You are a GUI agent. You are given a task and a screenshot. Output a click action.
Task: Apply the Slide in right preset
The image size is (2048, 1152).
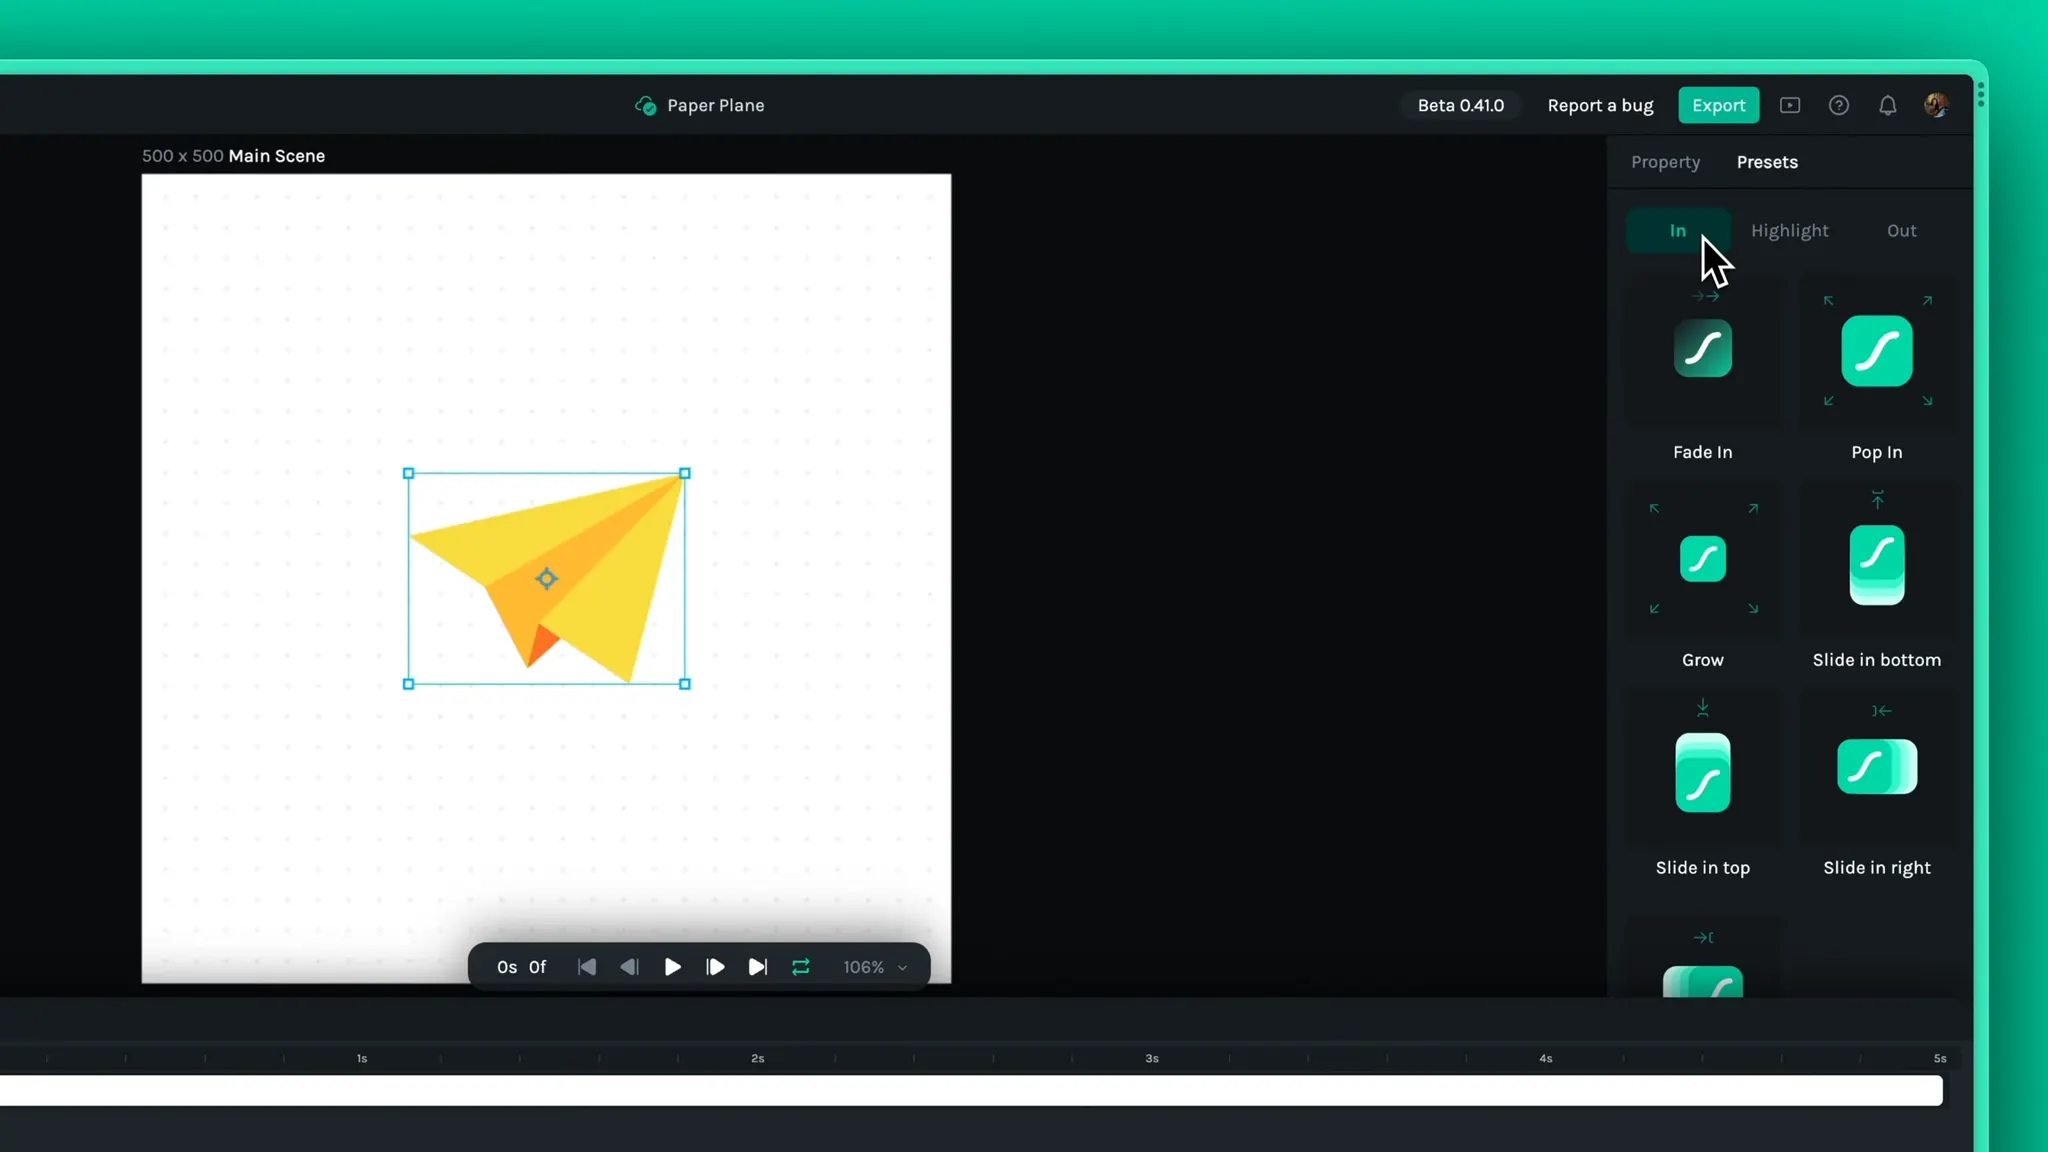tap(1876, 767)
